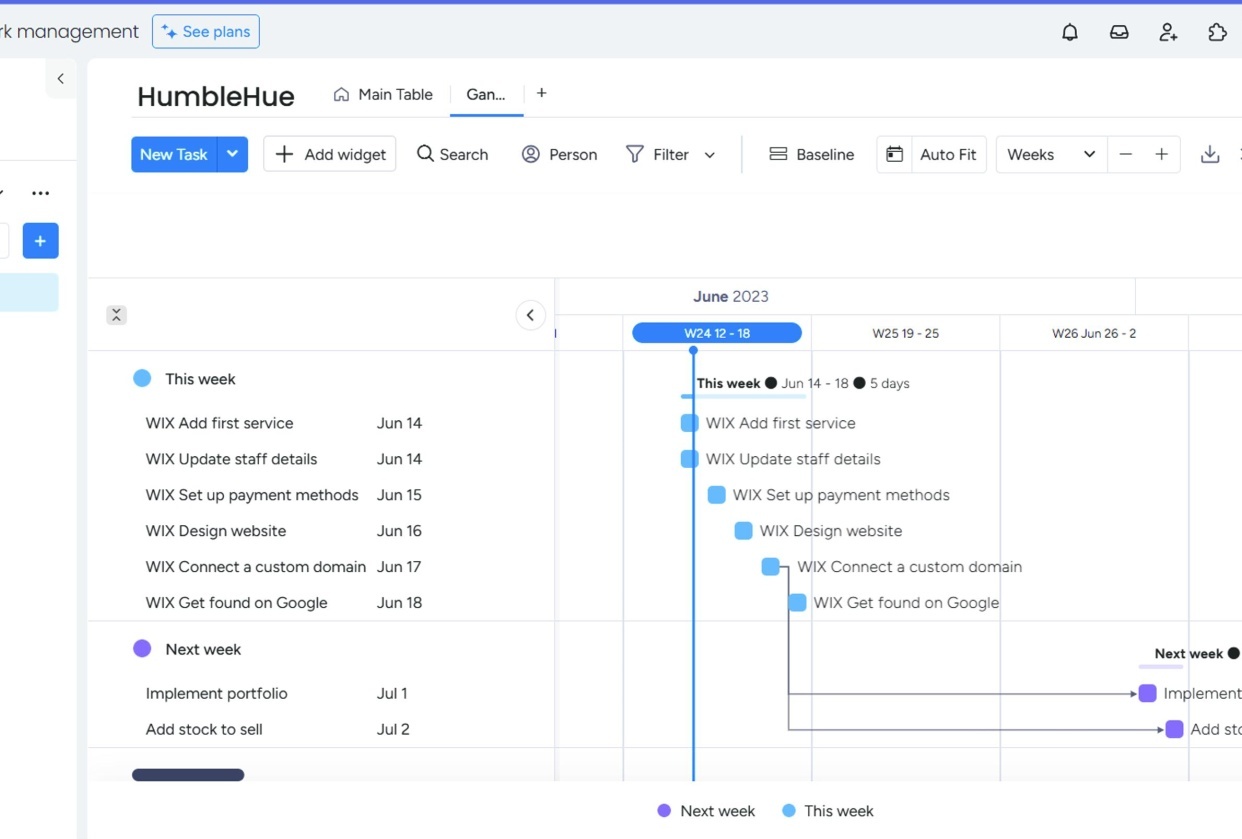Image resolution: width=1242 pixels, height=839 pixels.
Task: Click the Jun 14 date for WIX Add first service
Action: click(400, 423)
